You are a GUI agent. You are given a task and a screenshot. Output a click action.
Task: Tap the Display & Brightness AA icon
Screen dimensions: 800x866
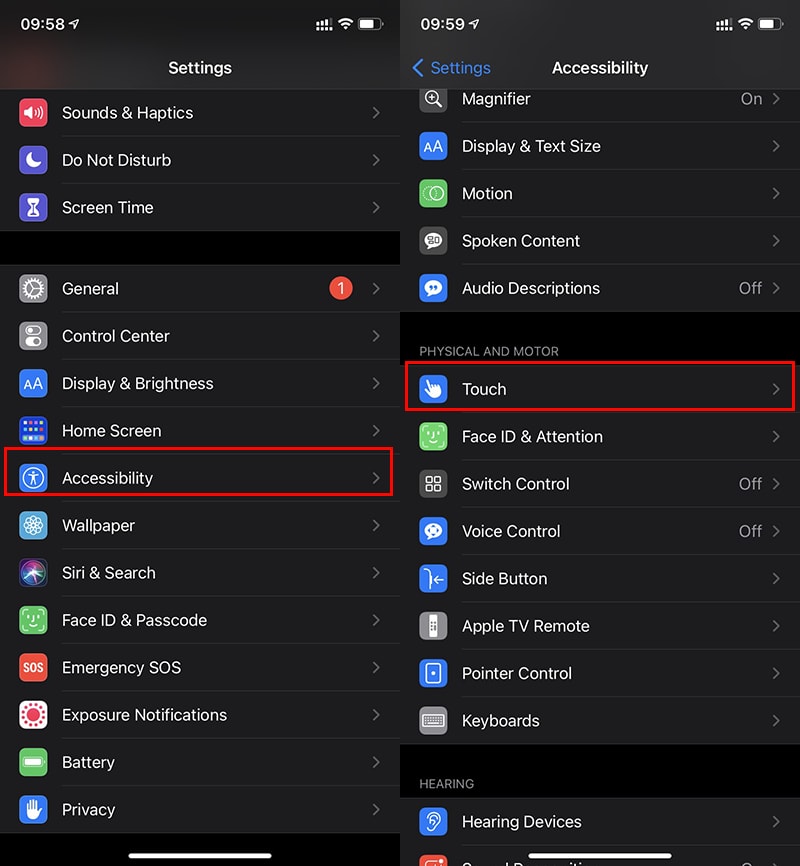tap(33, 383)
